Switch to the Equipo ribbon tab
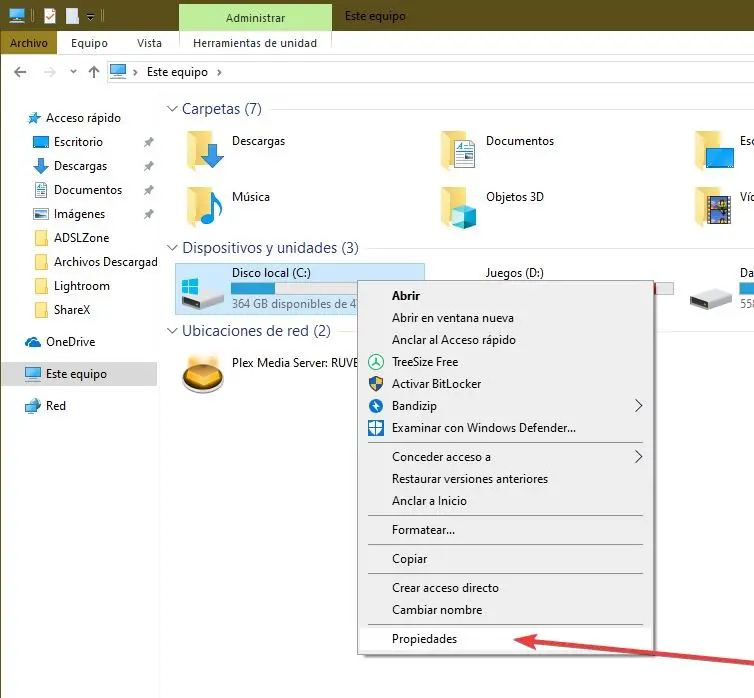Screen dimensions: 754x698 pos(89,43)
